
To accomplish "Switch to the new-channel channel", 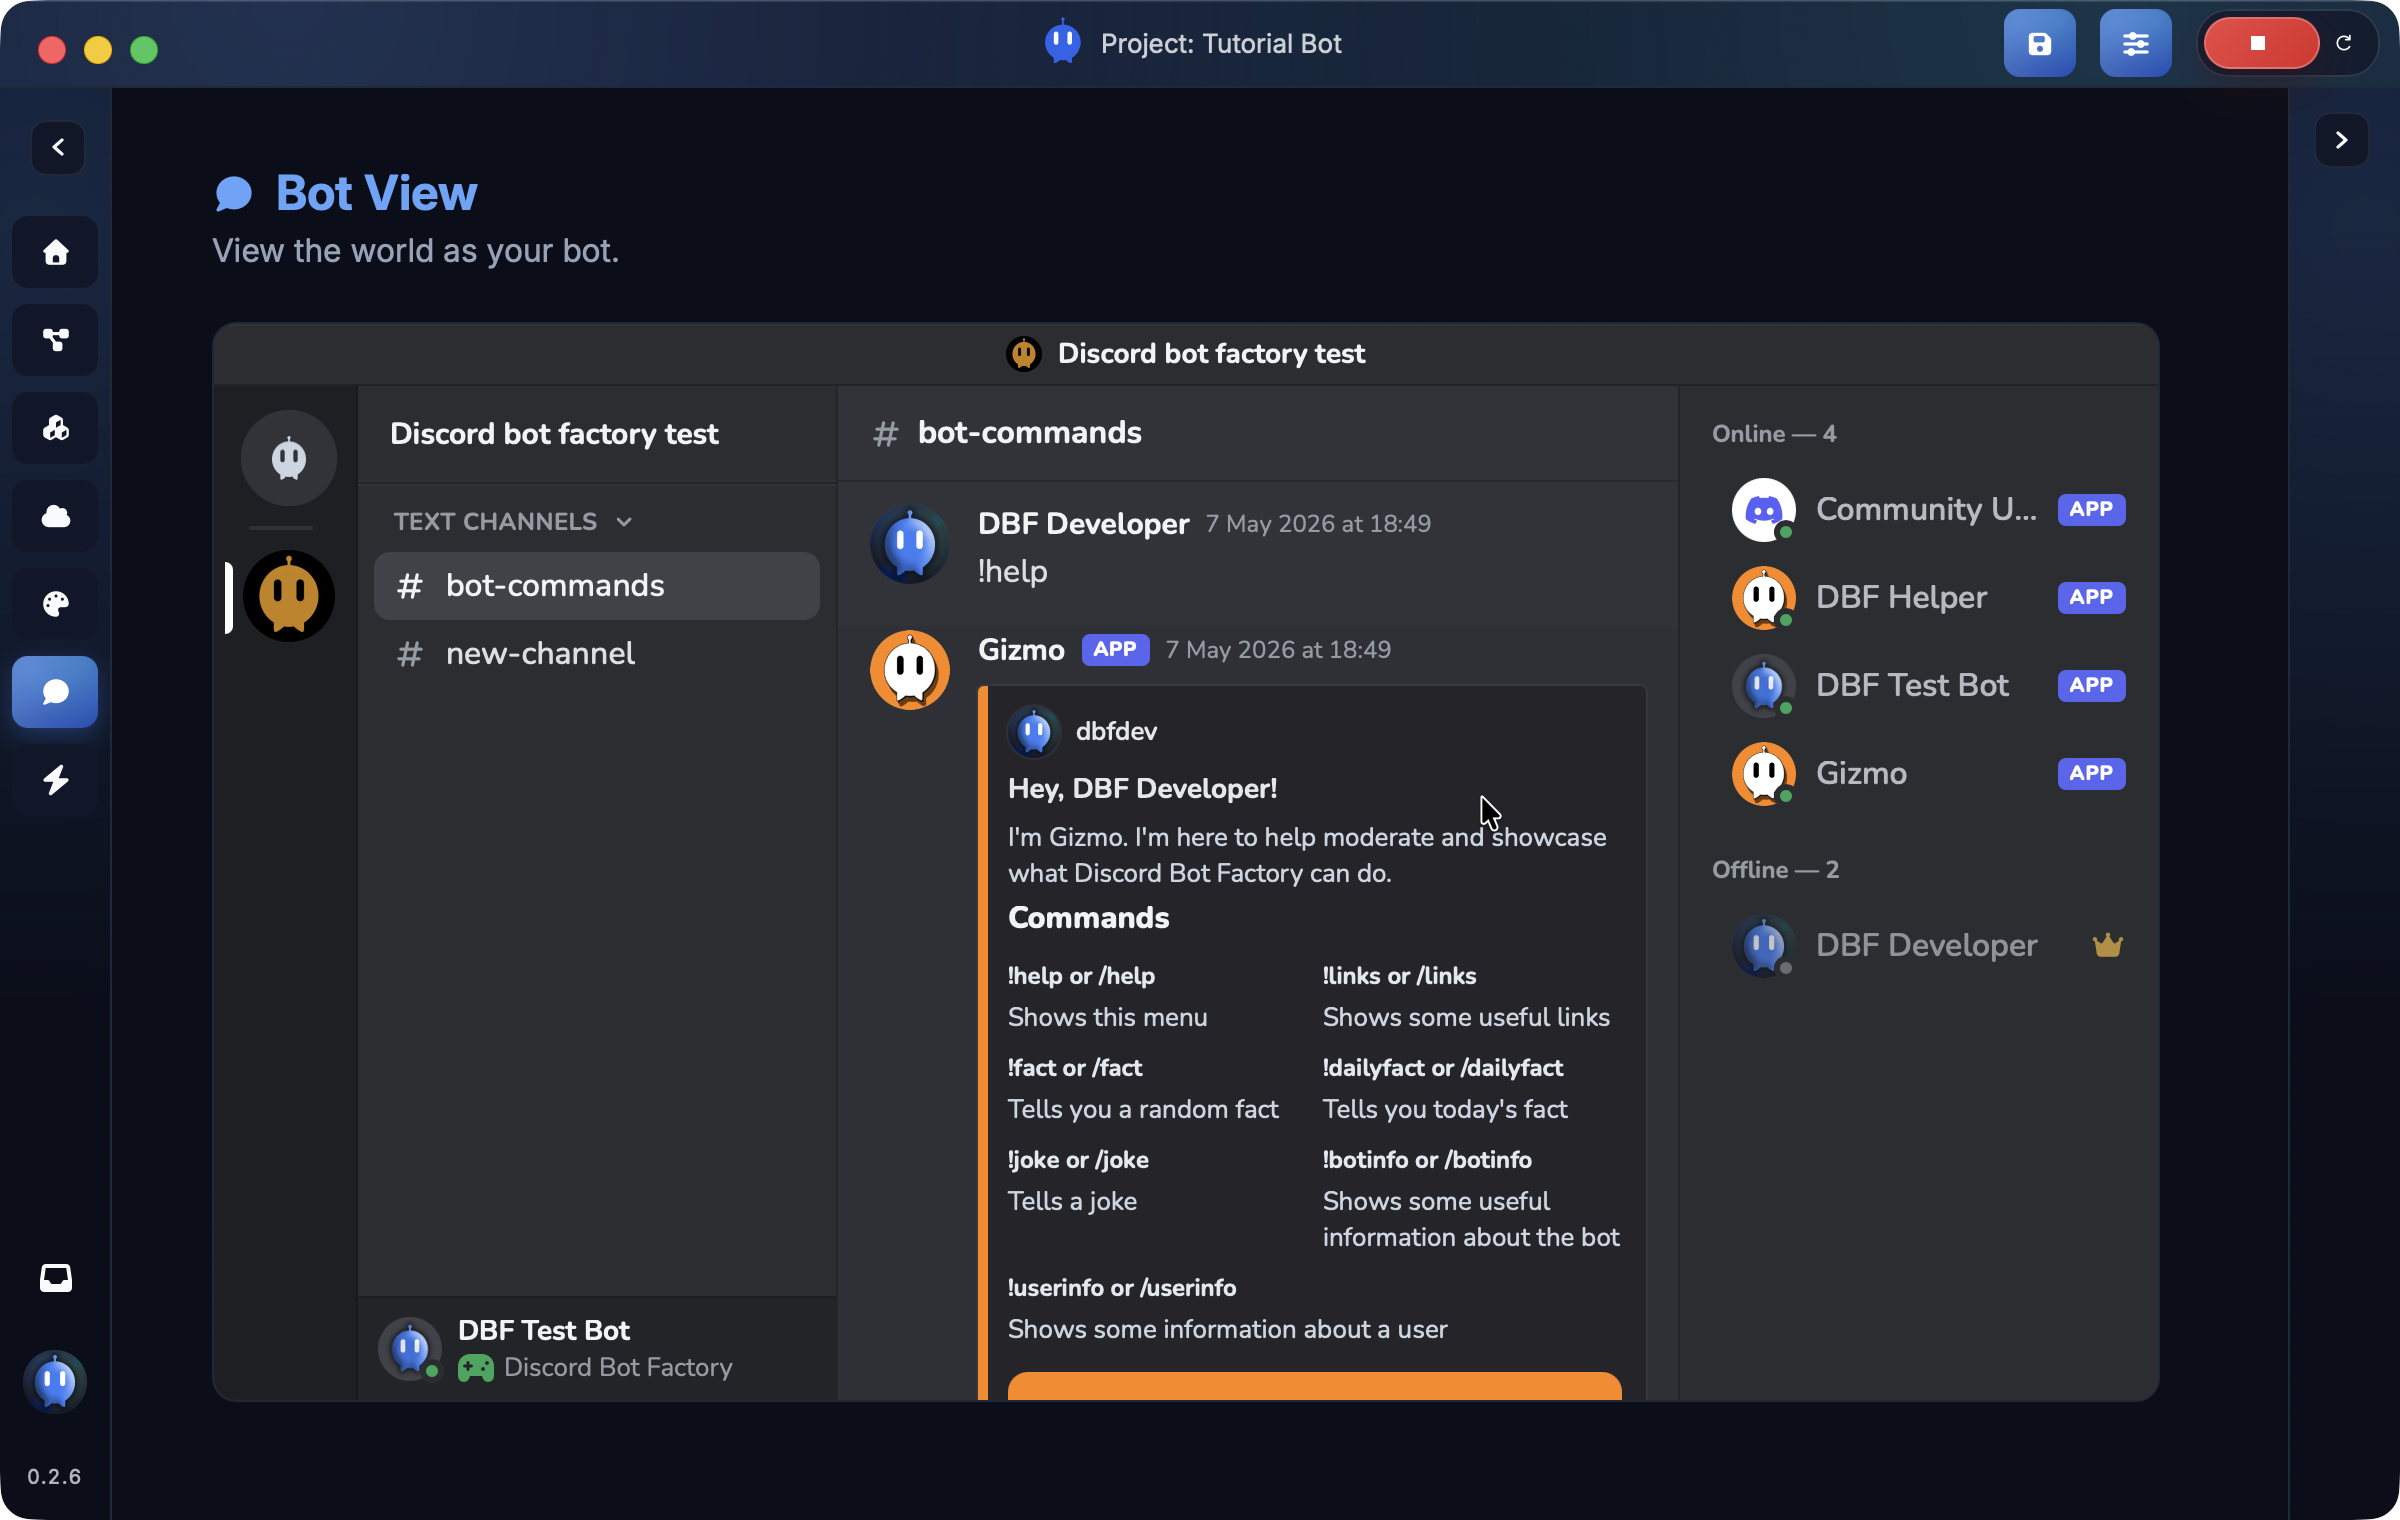I will (x=597, y=654).
